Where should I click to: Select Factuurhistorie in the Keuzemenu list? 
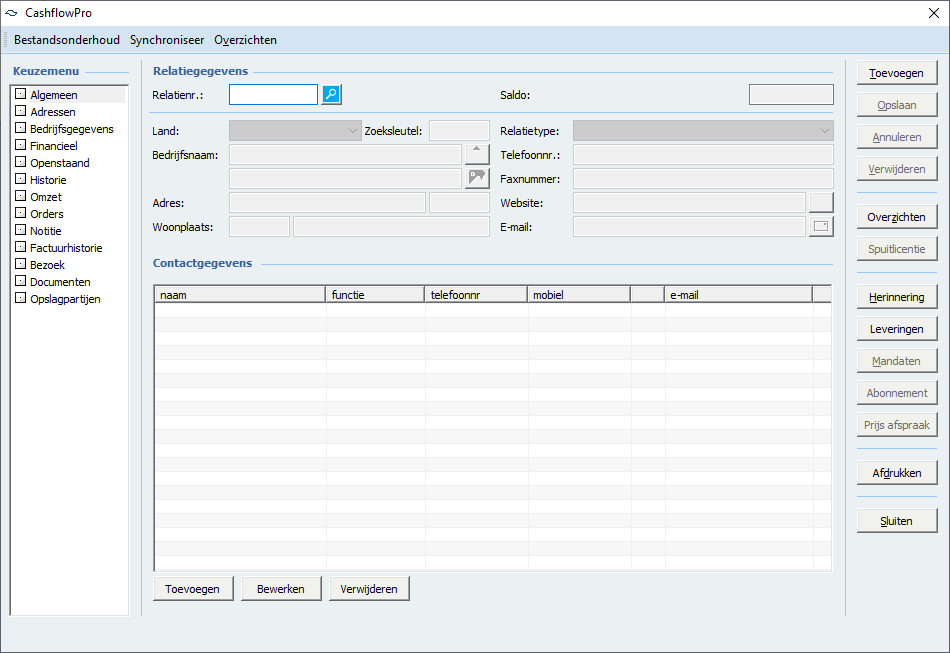click(x=66, y=248)
